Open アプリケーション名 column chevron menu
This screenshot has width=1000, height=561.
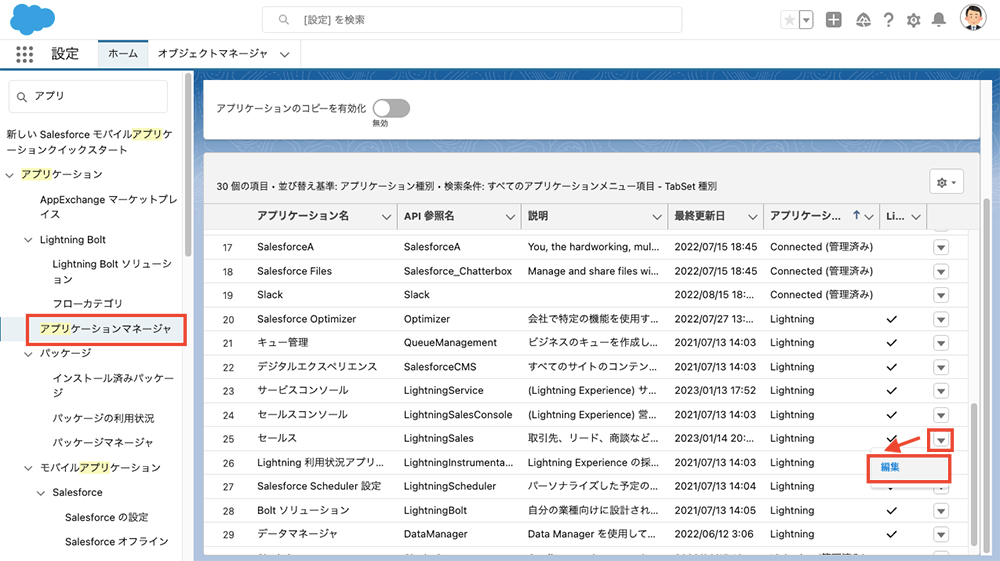pyautogui.click(x=386, y=217)
